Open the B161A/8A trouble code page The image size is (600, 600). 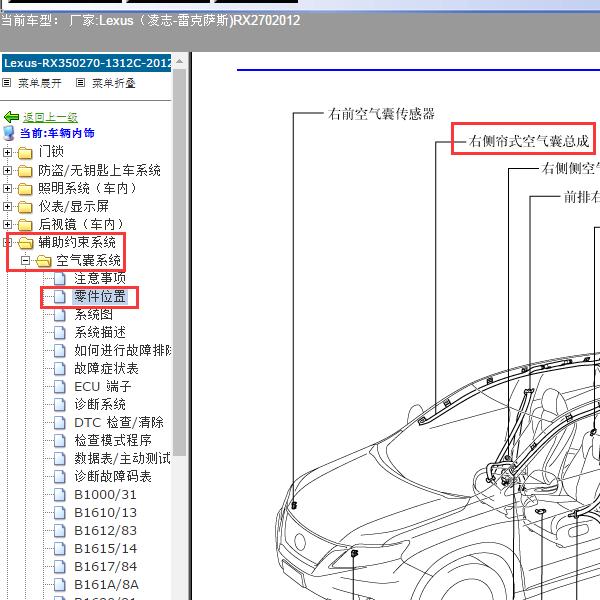click(106, 584)
